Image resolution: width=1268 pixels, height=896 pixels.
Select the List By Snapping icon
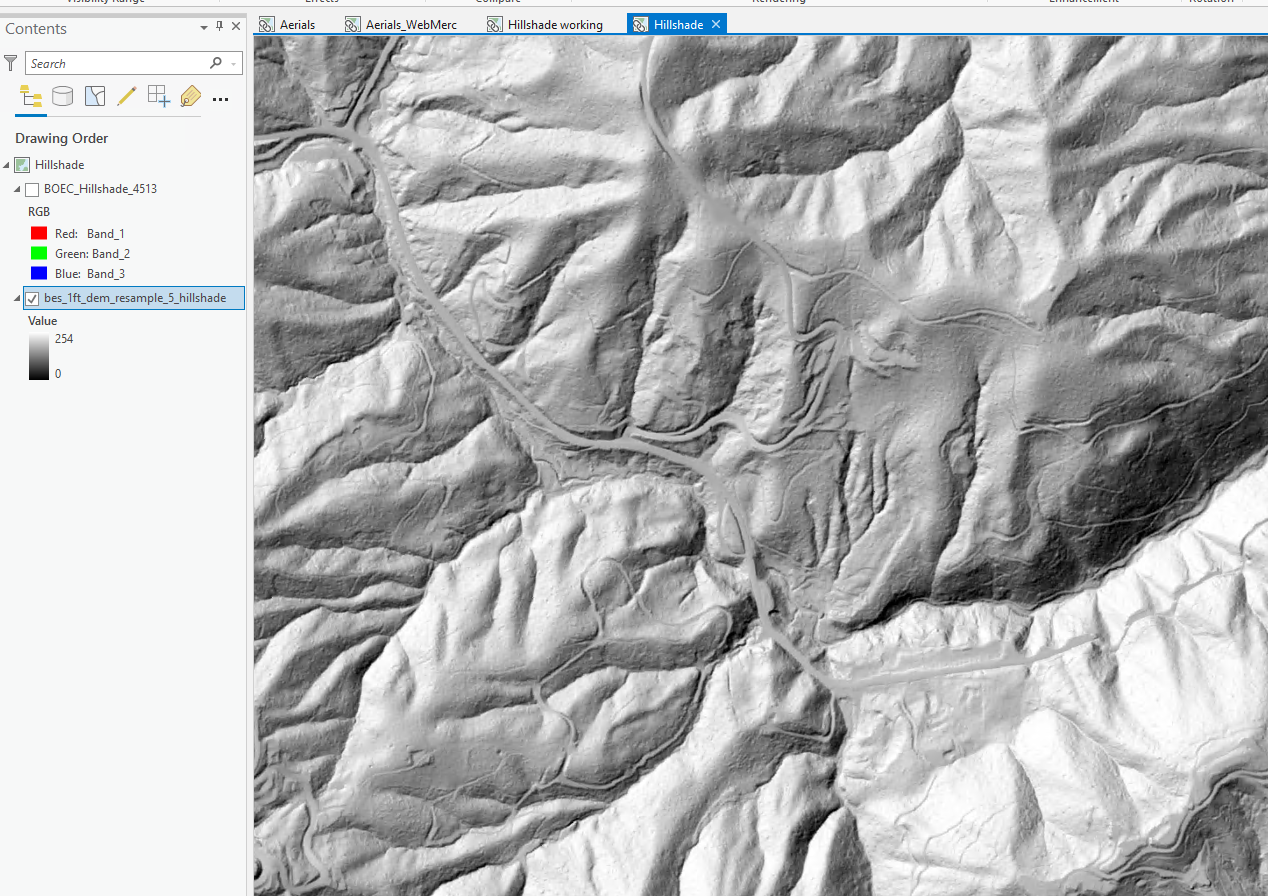coord(158,96)
